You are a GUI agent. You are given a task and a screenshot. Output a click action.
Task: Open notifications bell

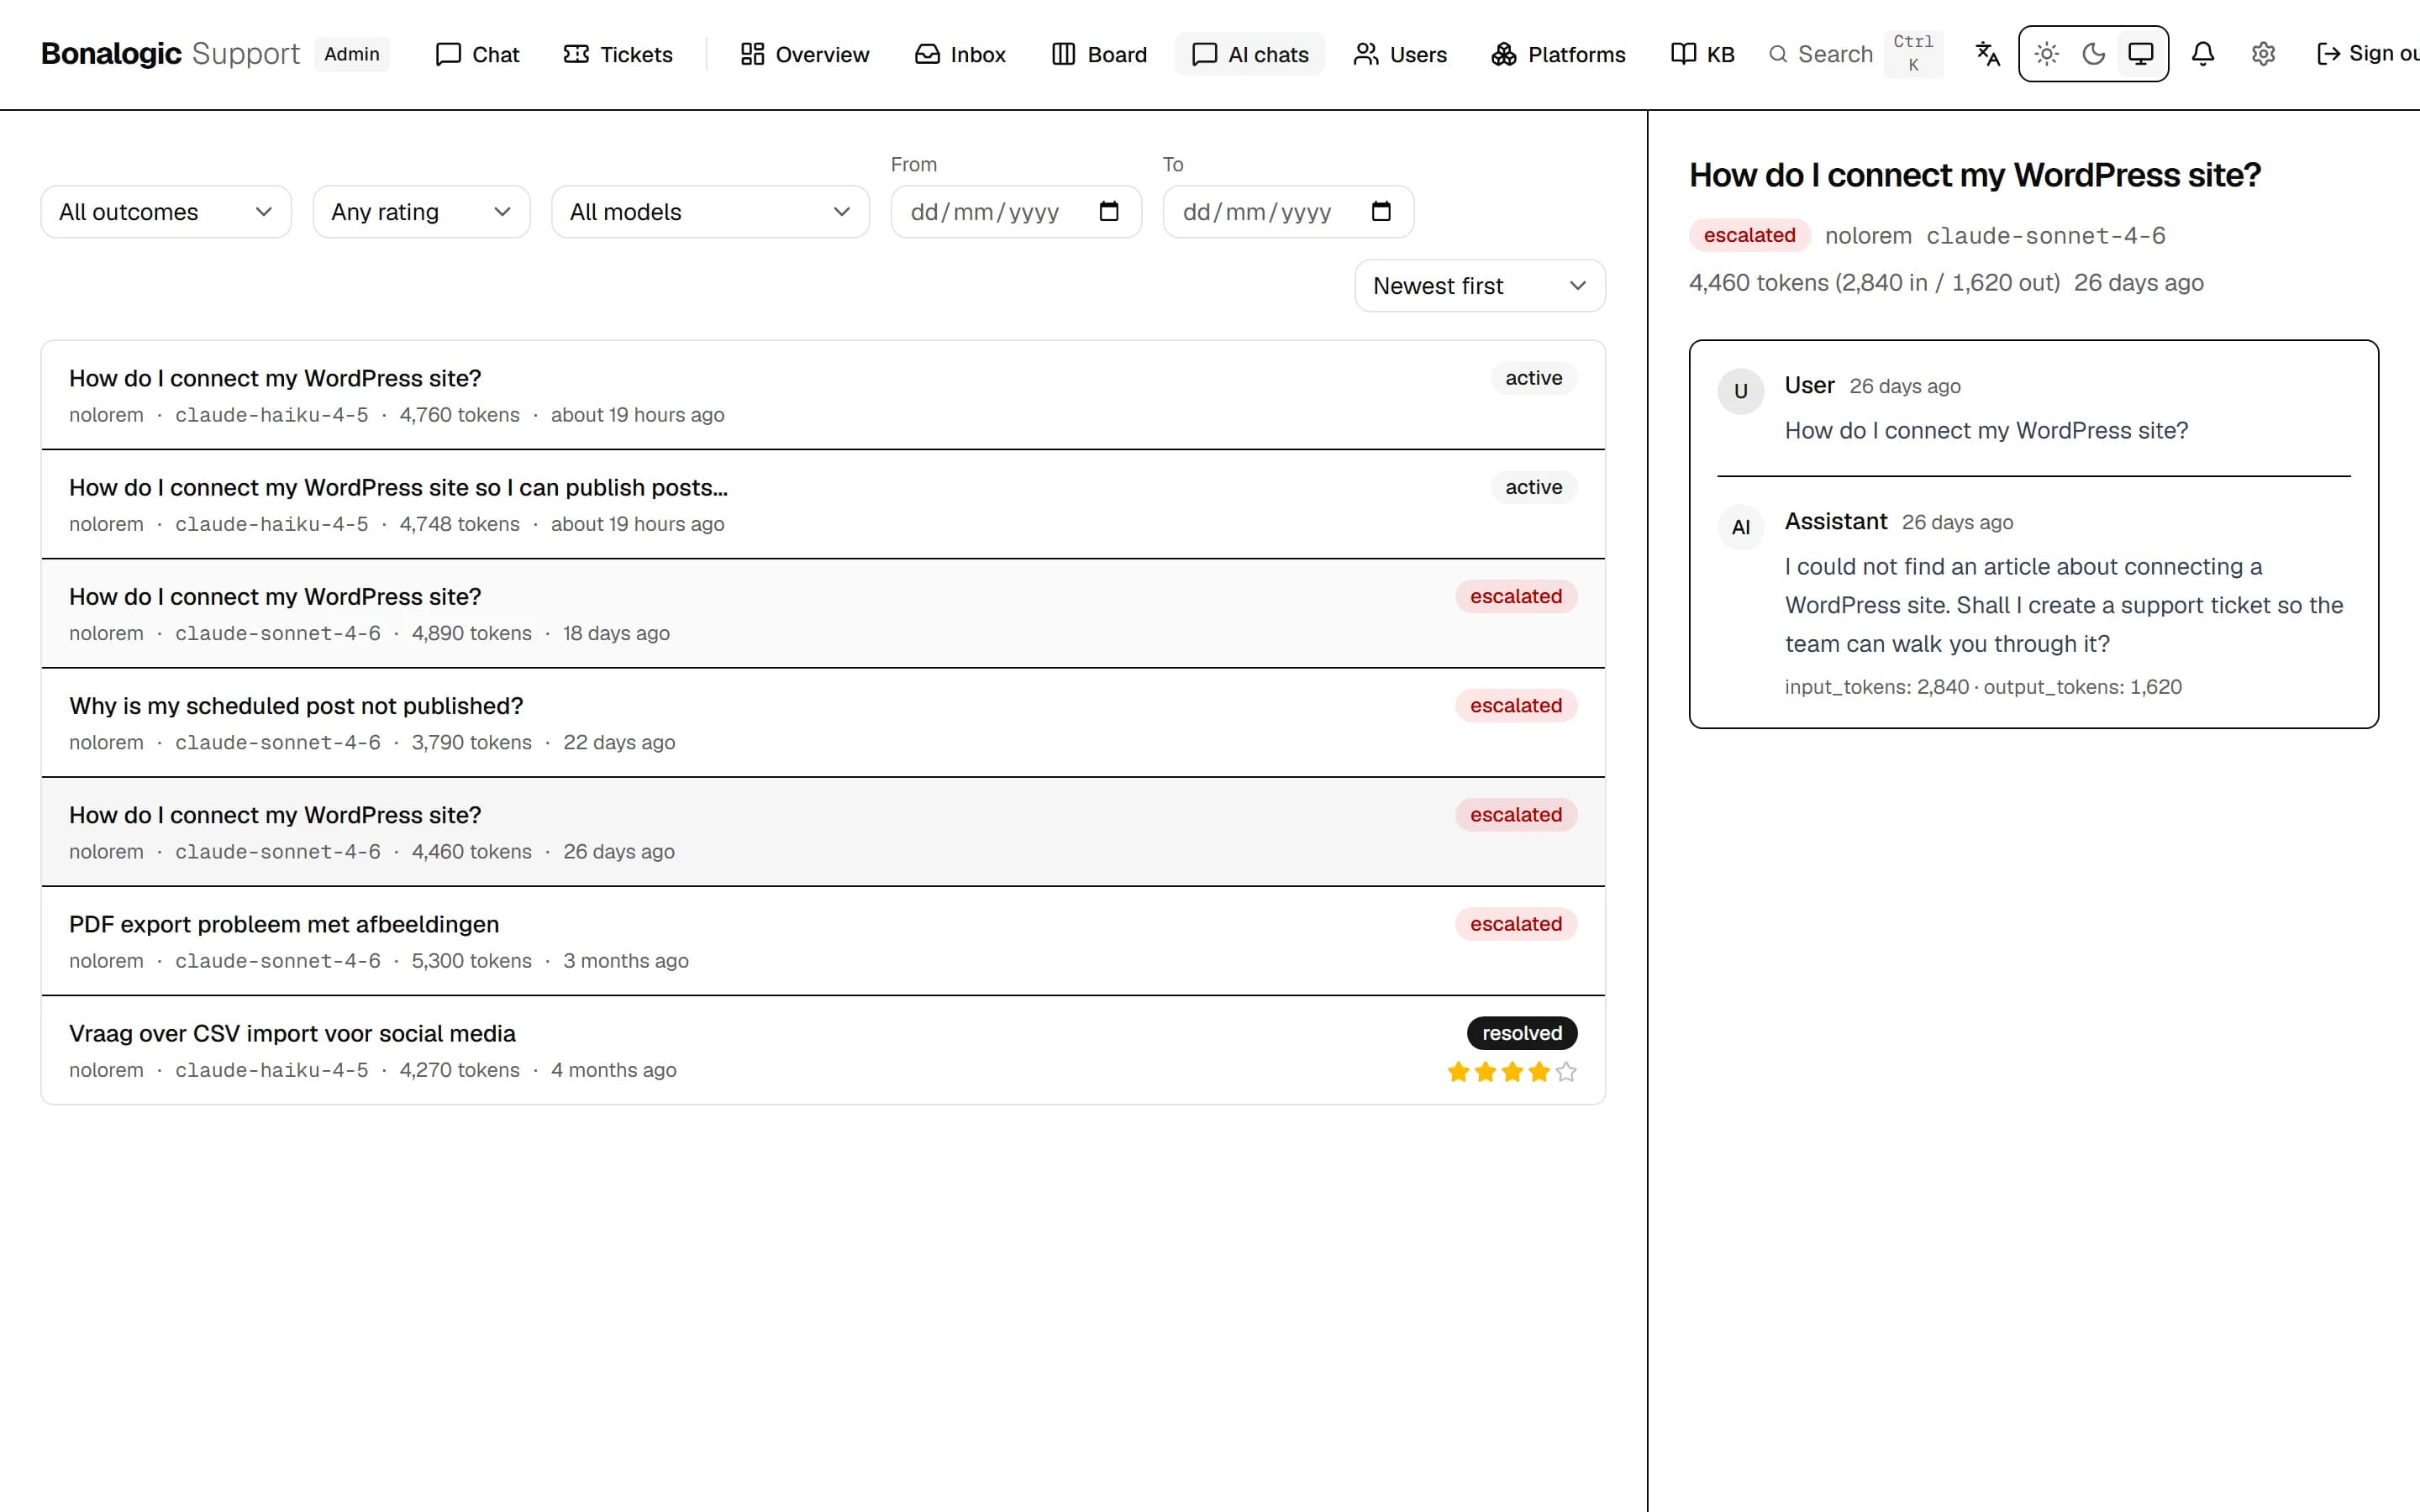pos(2203,54)
